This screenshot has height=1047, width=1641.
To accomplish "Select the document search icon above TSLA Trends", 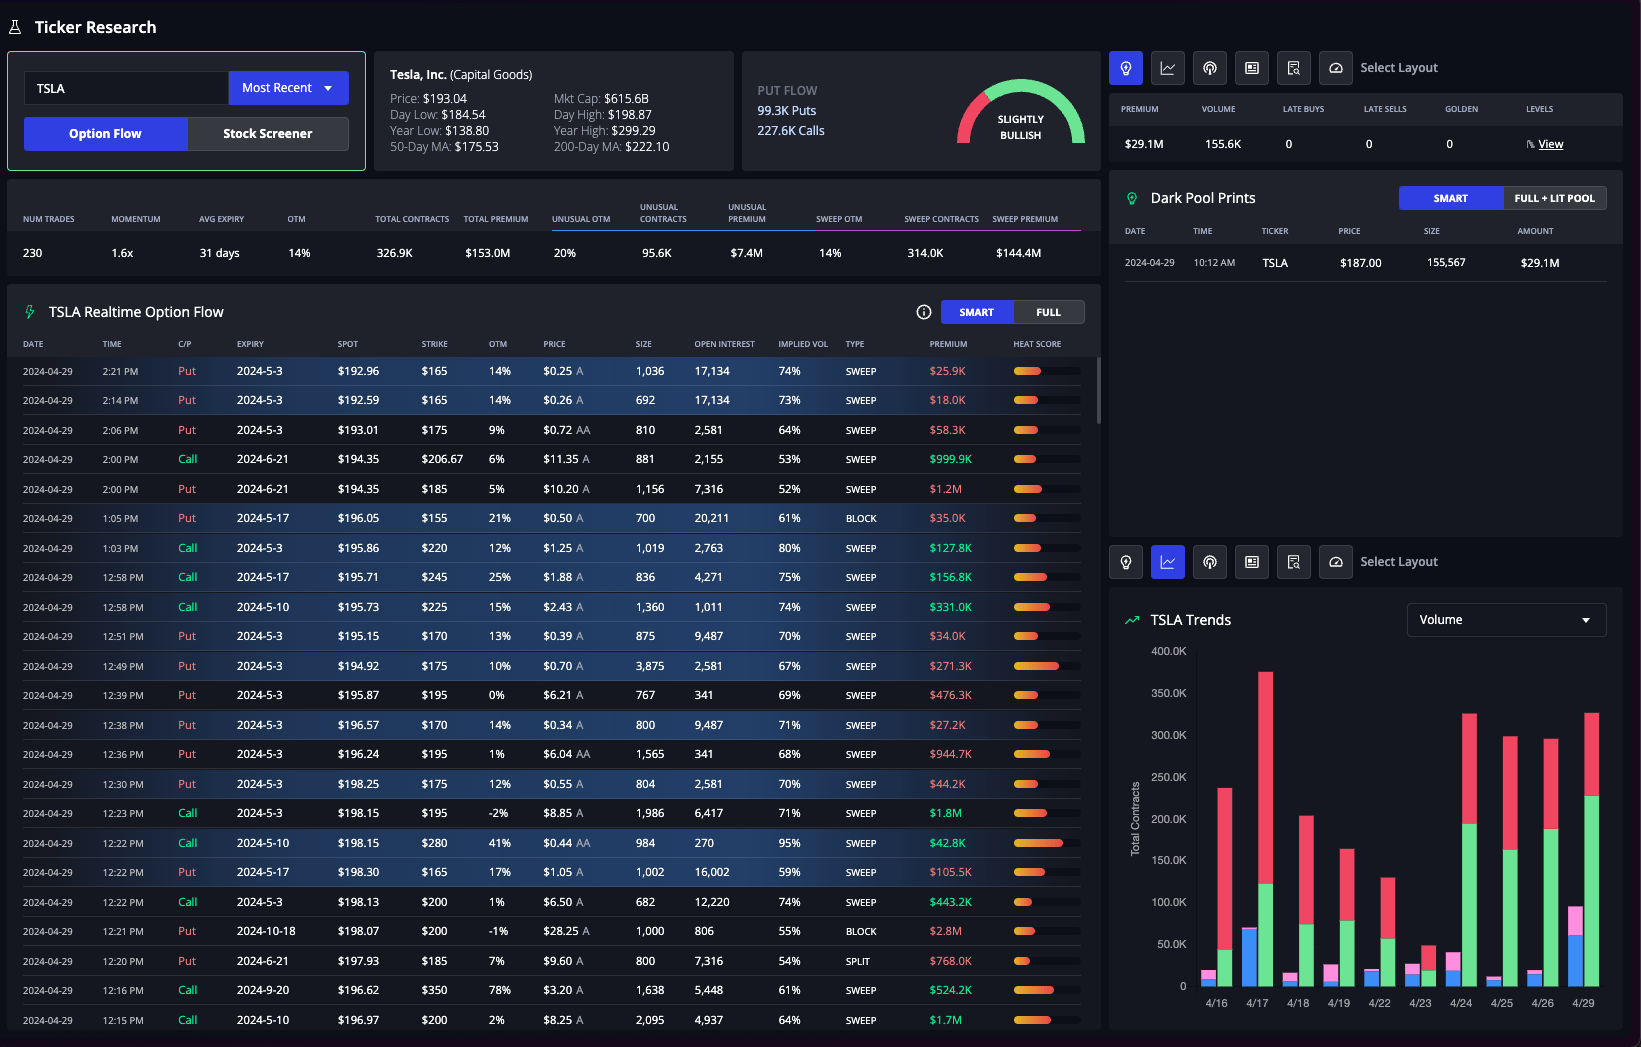I will (x=1294, y=562).
